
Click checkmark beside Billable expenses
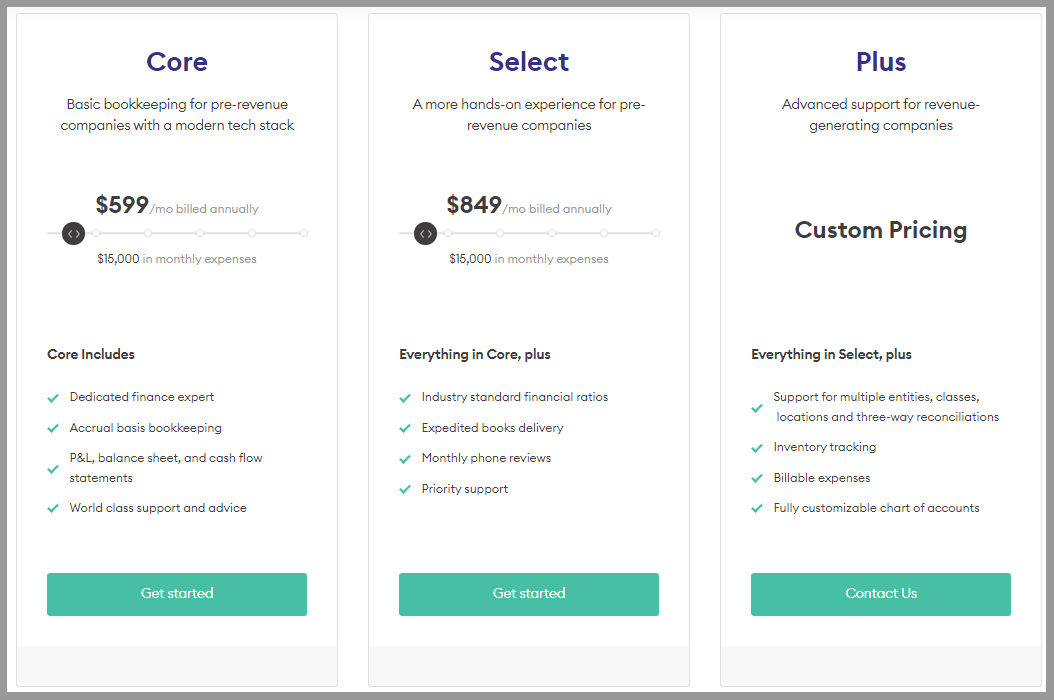(x=757, y=478)
